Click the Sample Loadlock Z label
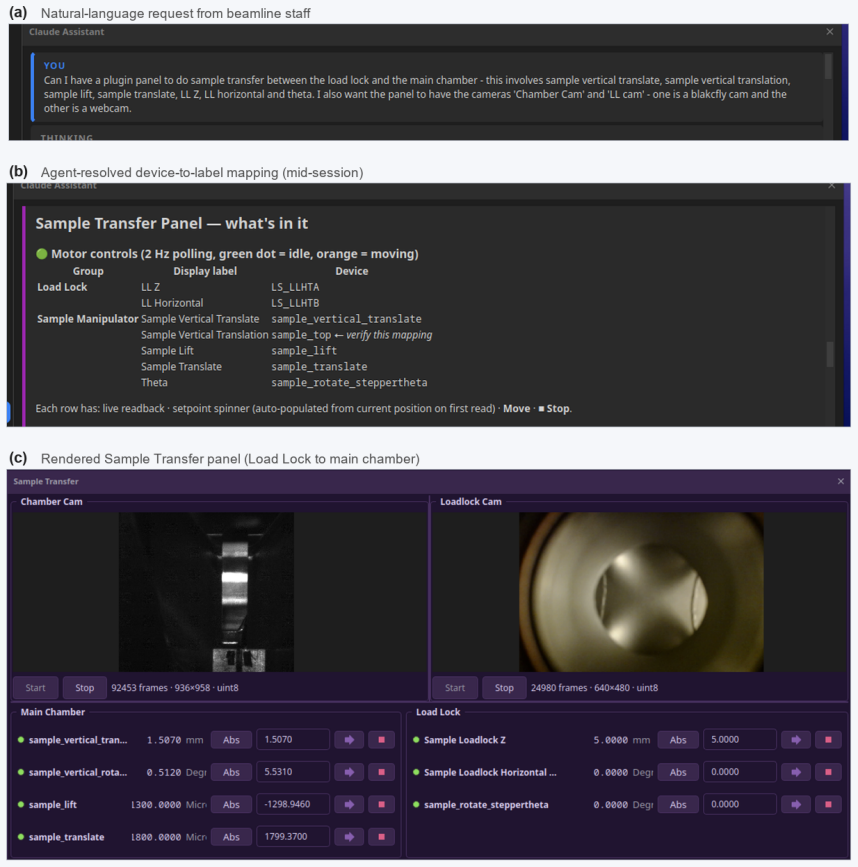Image resolution: width=858 pixels, height=867 pixels. (x=465, y=740)
